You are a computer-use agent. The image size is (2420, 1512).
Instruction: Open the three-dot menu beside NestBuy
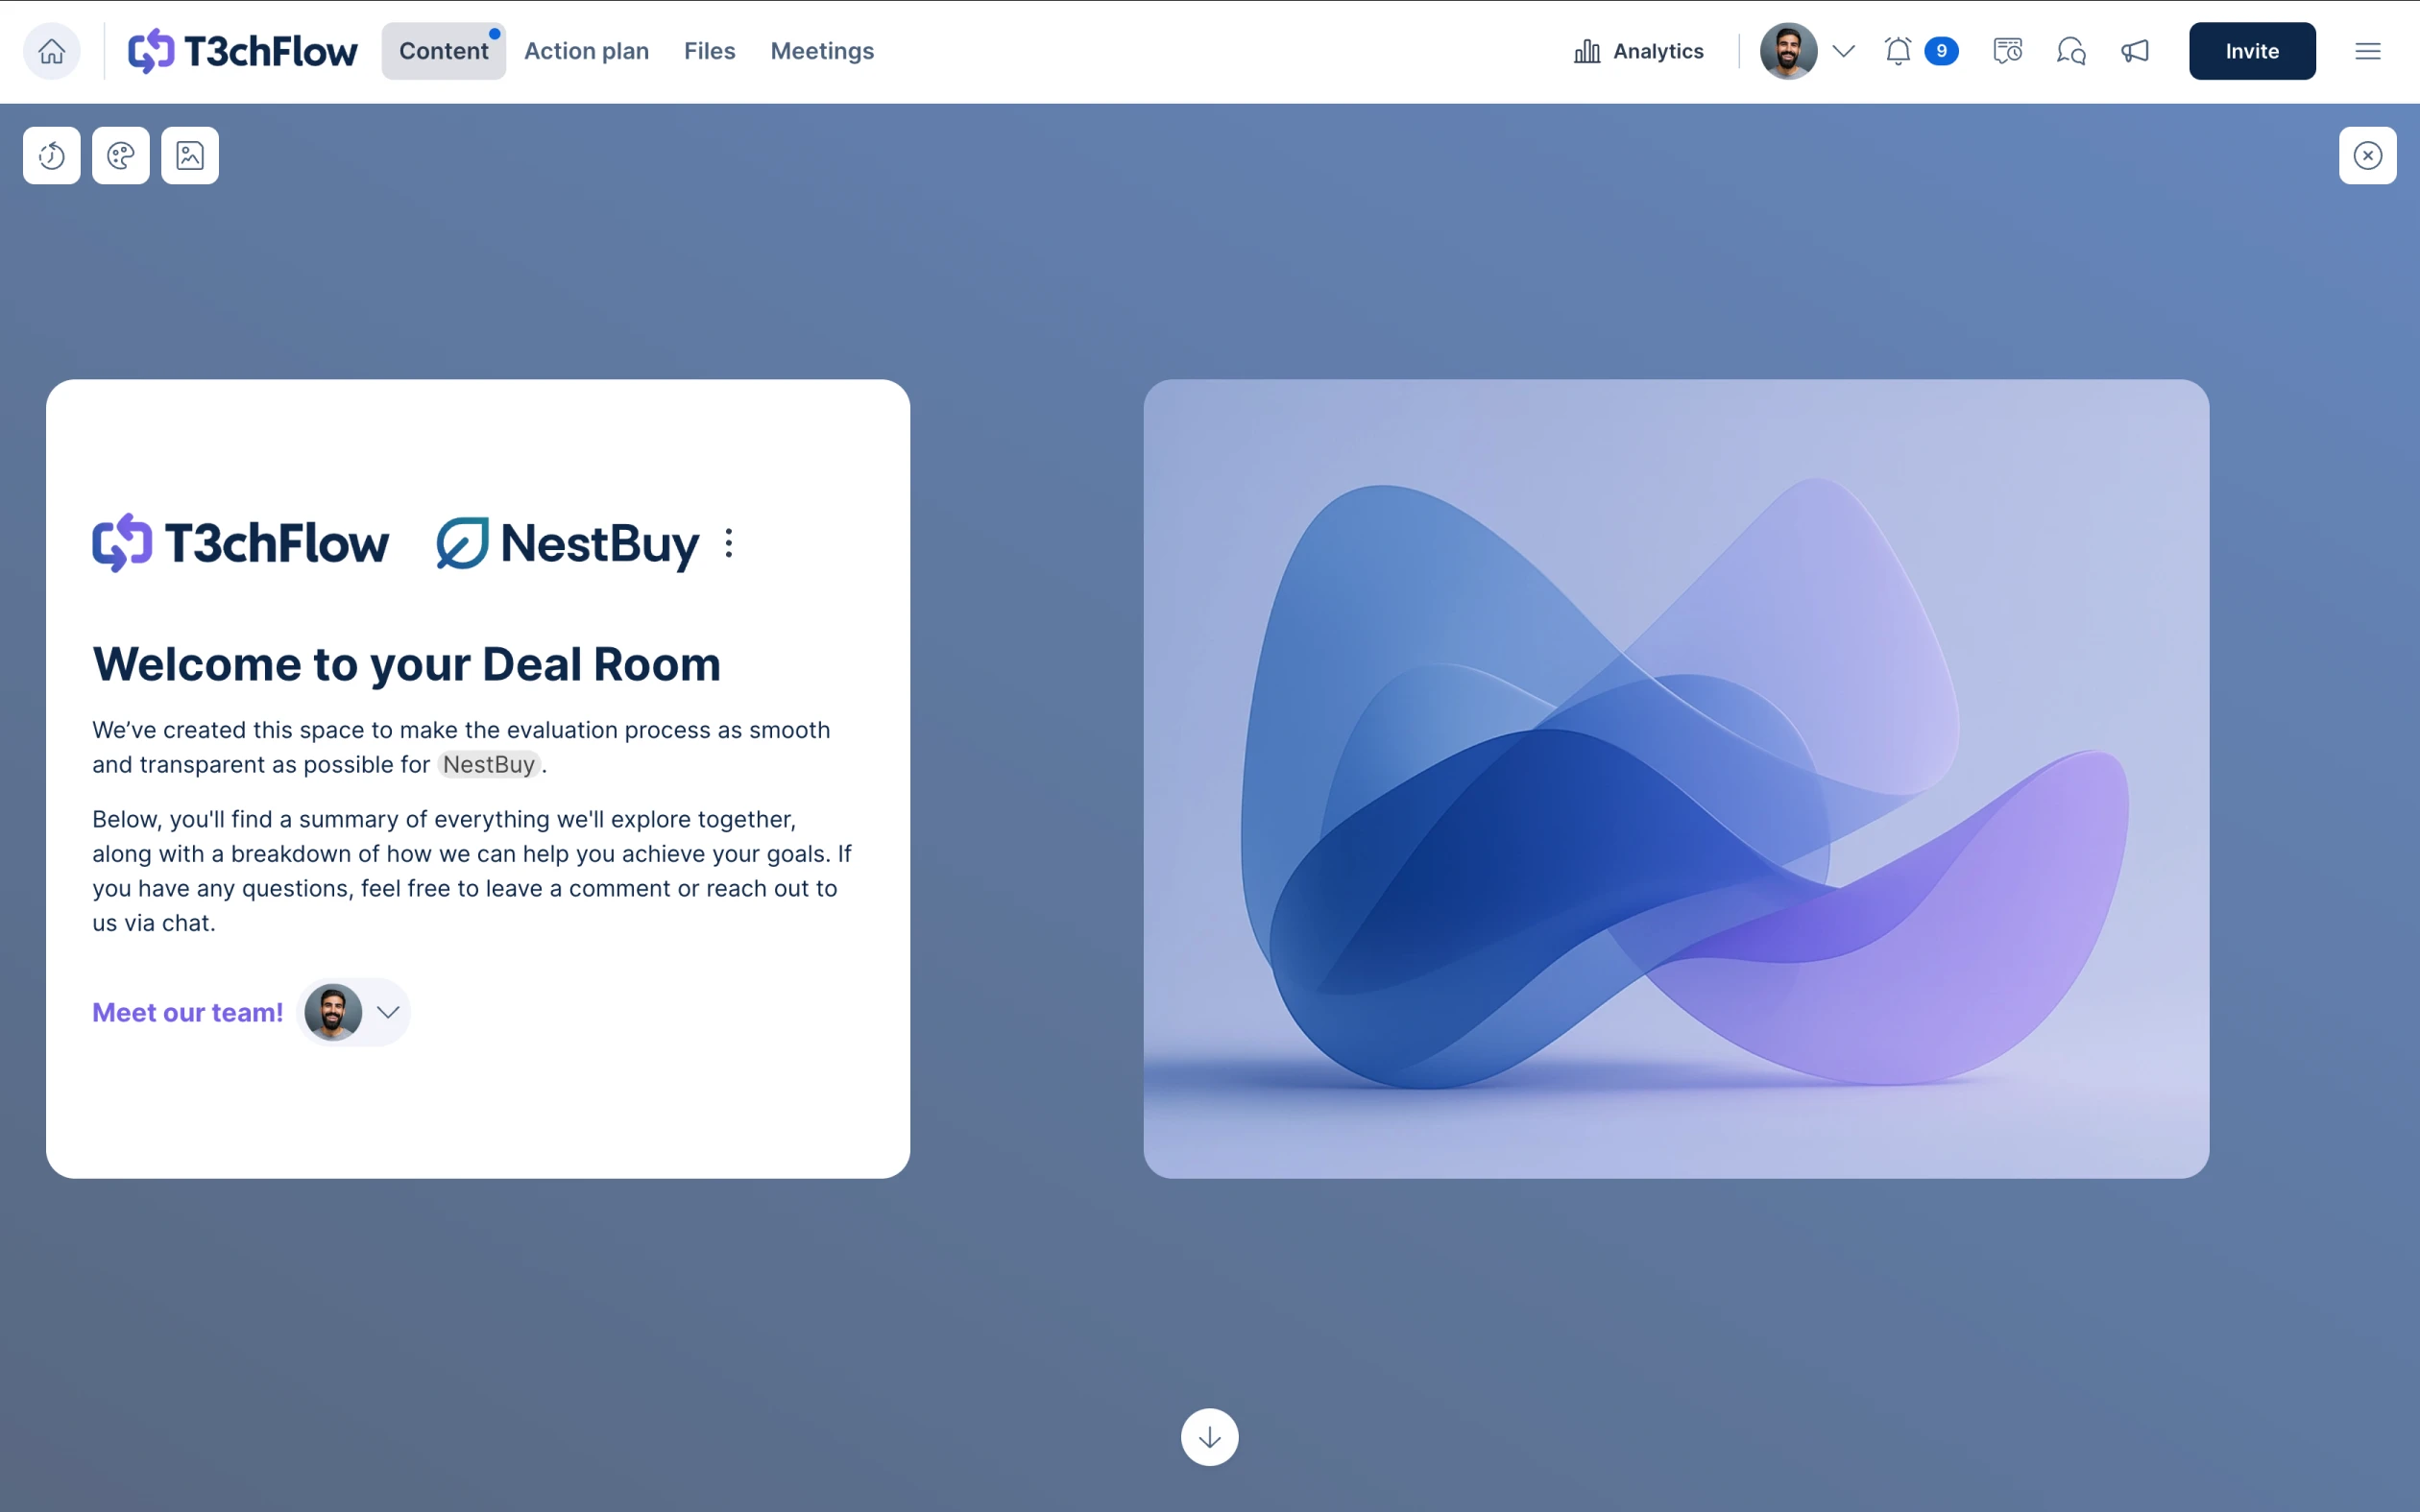(x=729, y=543)
